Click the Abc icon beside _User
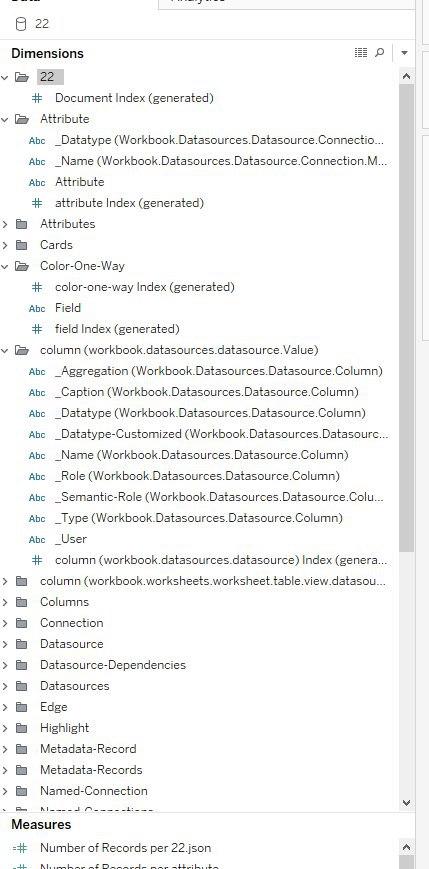Screen dimensions: 429x869 tap(37, 539)
